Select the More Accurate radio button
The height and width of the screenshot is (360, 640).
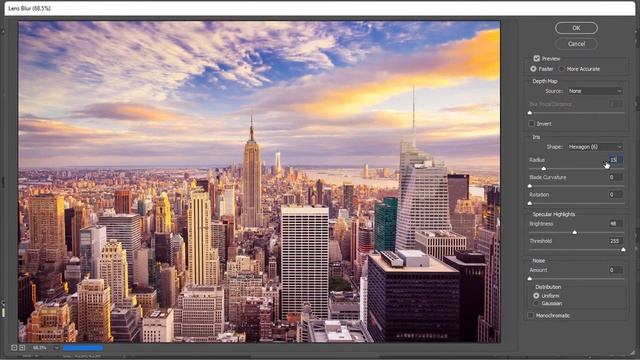pos(562,69)
